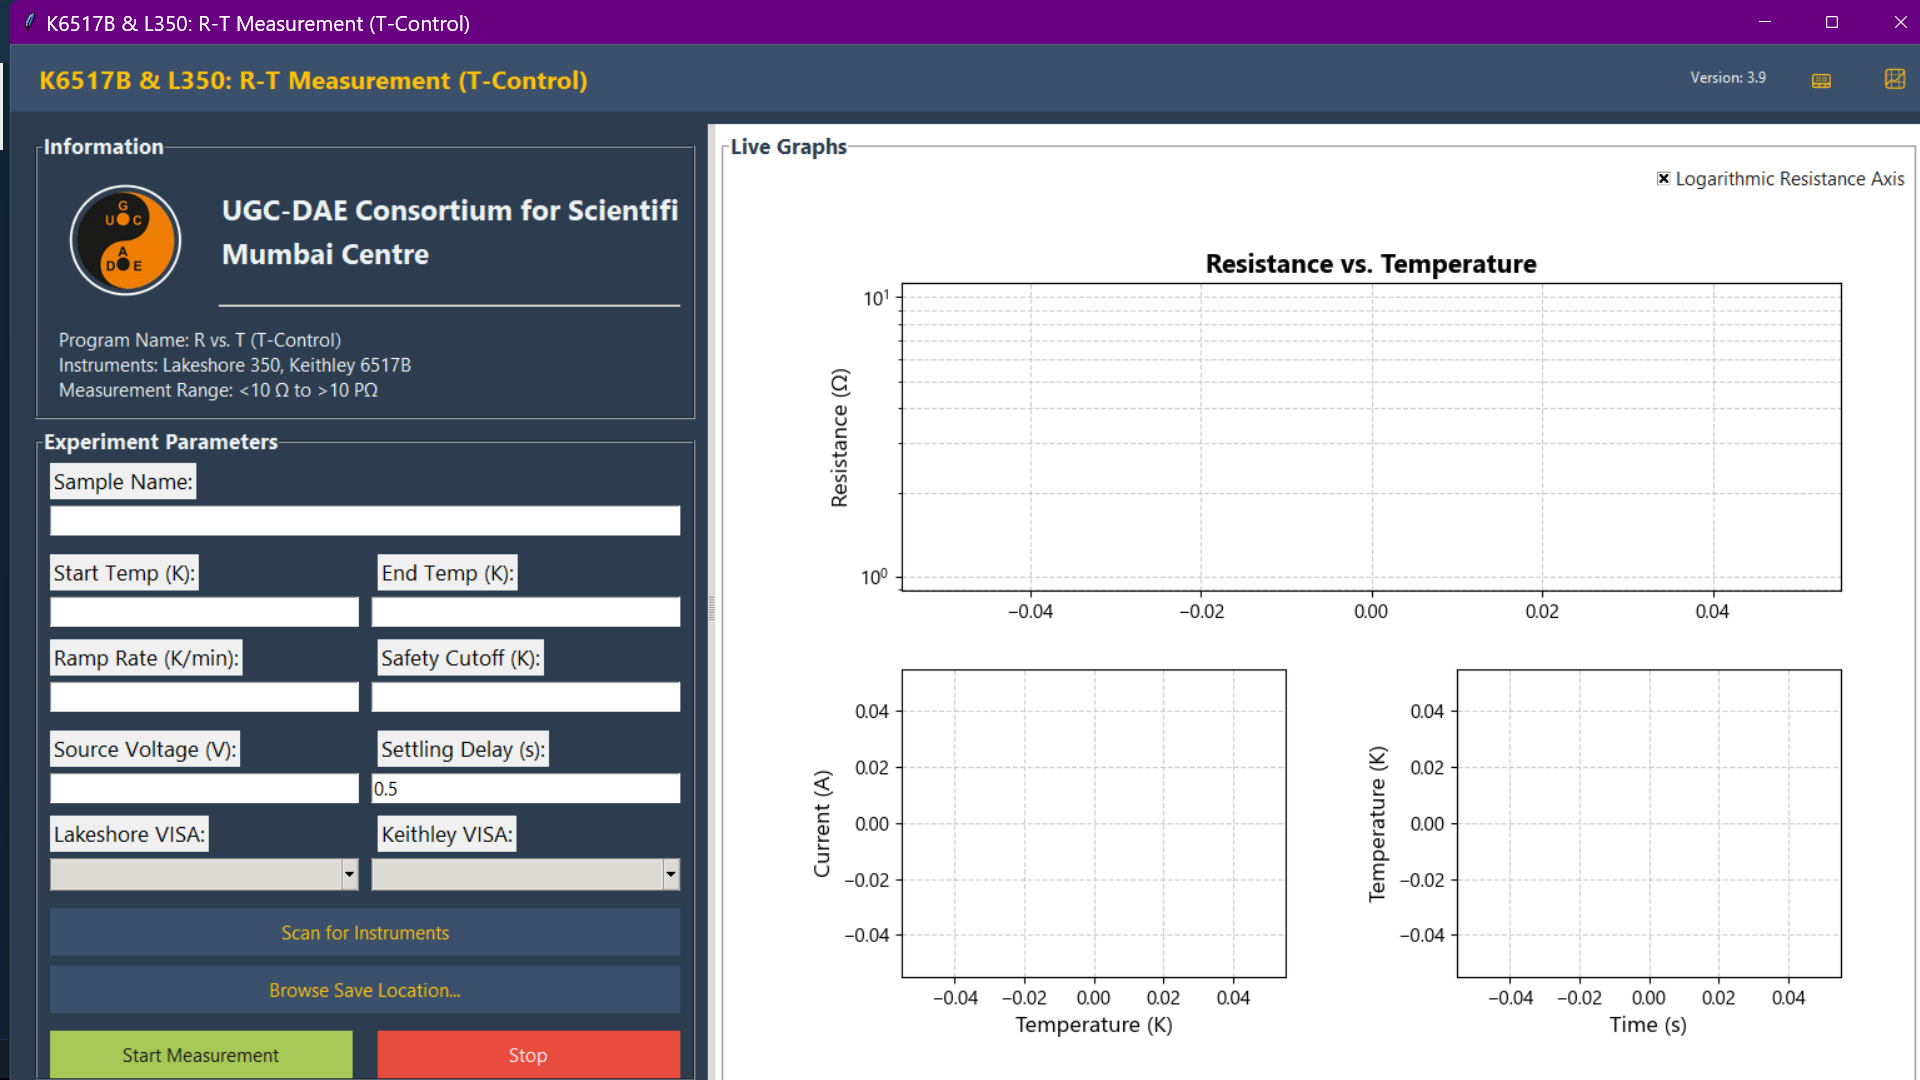Click the Safety Cutoff (K) field

click(526, 697)
